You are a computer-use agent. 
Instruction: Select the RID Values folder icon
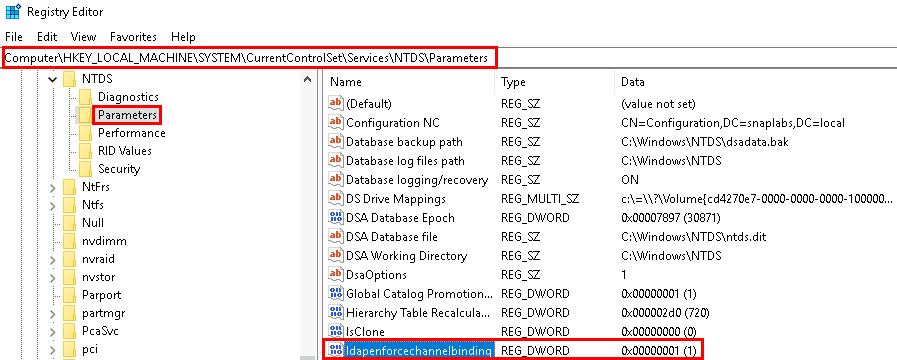85,151
